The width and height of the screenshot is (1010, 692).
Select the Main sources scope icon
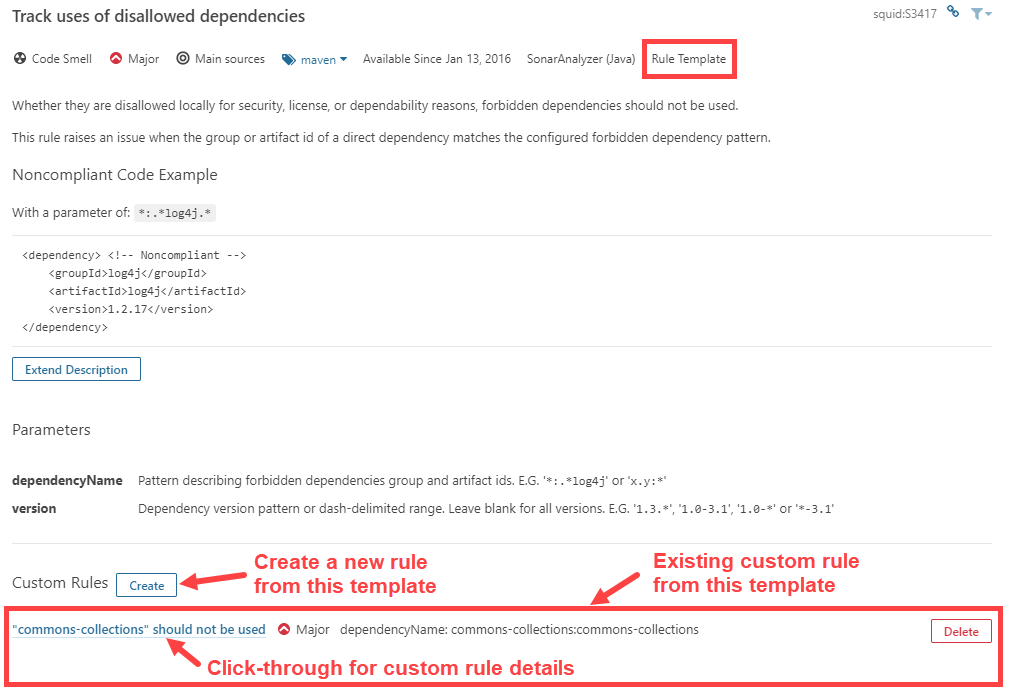(181, 59)
